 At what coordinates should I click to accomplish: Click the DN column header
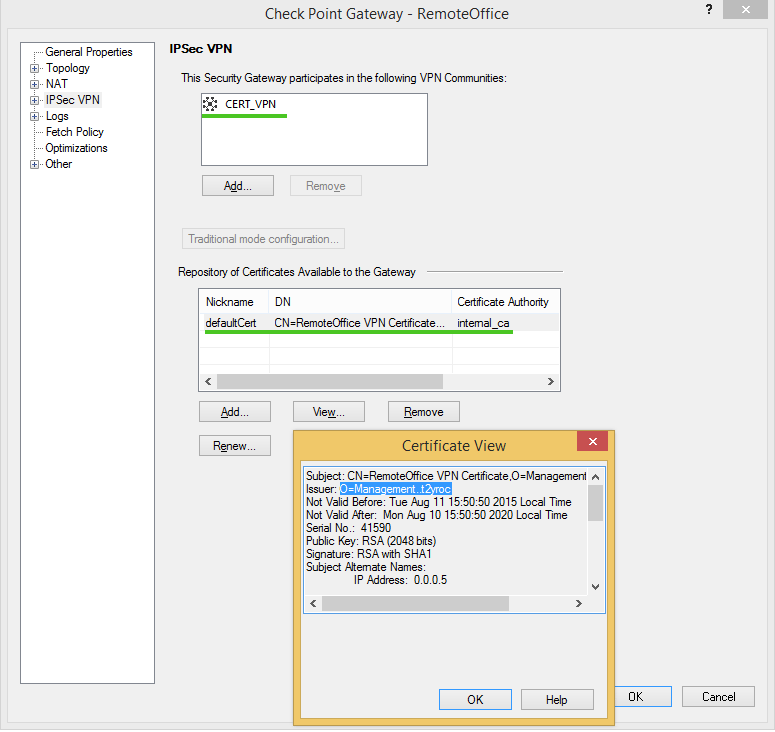pos(360,302)
